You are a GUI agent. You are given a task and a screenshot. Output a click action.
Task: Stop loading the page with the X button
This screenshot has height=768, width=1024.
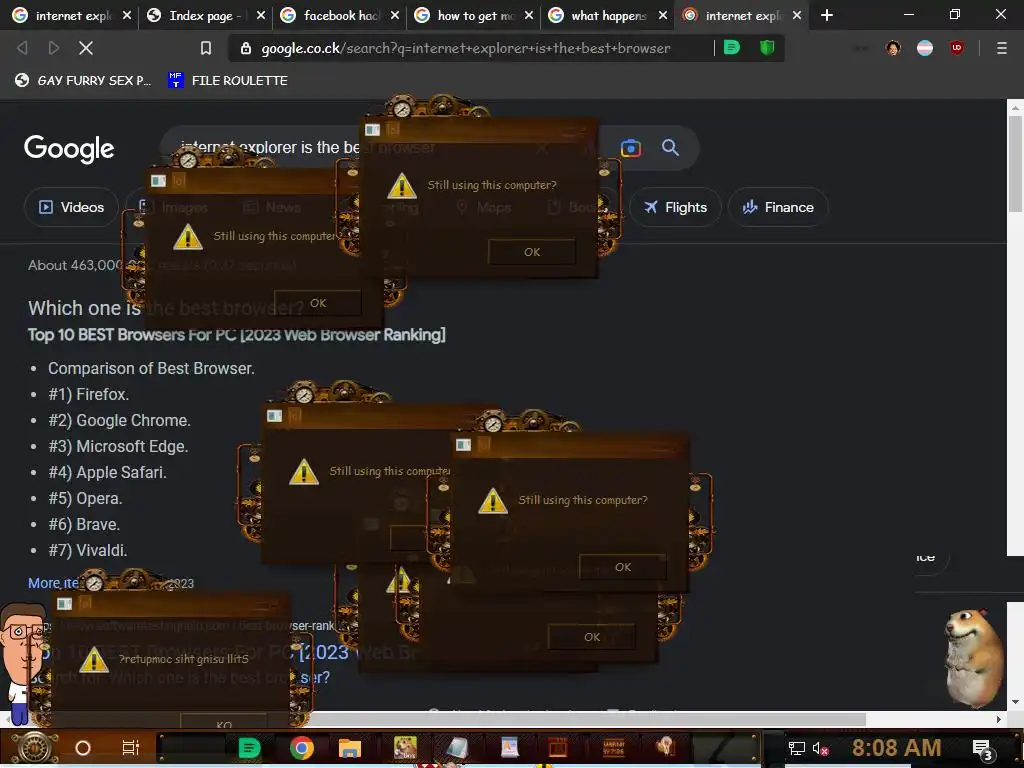86,48
